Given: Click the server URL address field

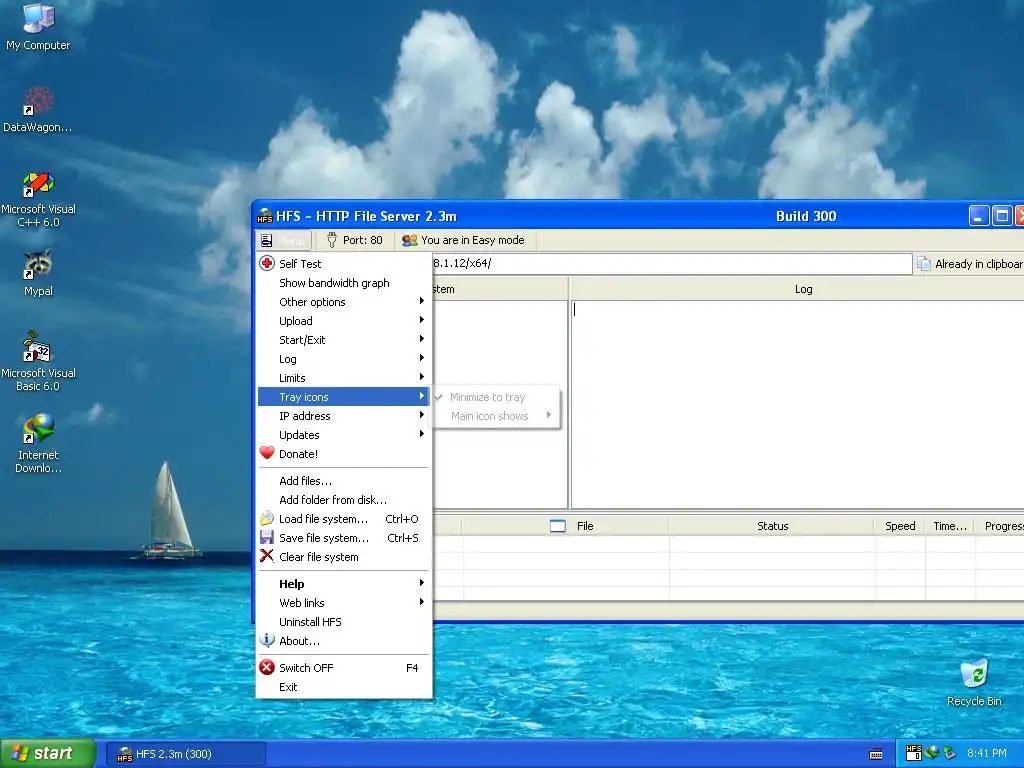Looking at the screenshot, I should tap(671, 264).
